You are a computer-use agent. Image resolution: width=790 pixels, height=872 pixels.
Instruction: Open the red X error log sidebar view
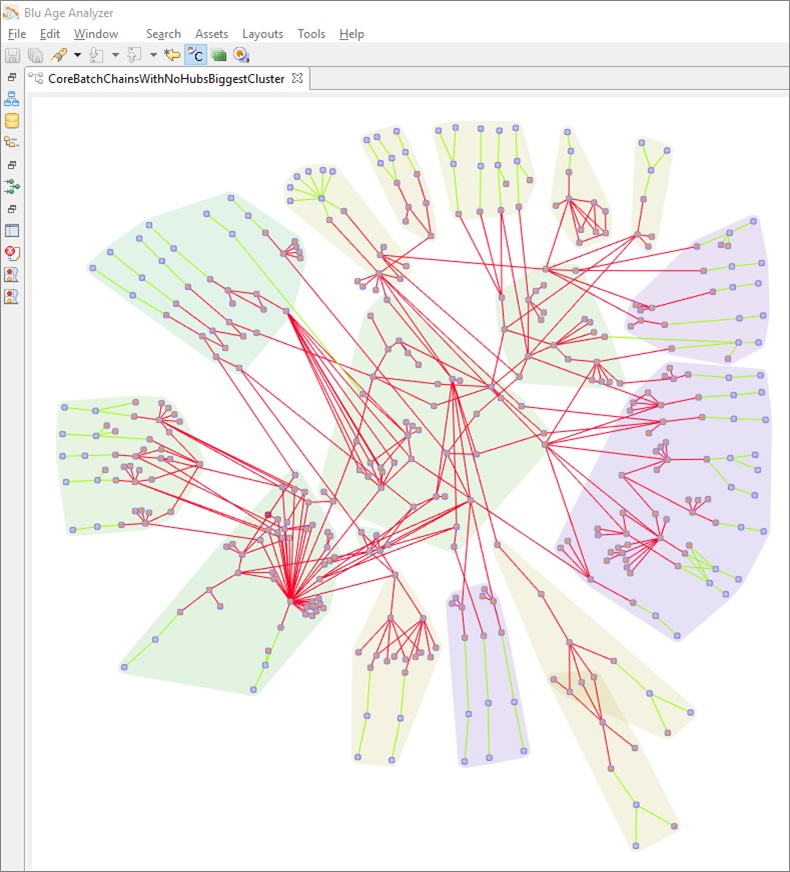[x=12, y=253]
